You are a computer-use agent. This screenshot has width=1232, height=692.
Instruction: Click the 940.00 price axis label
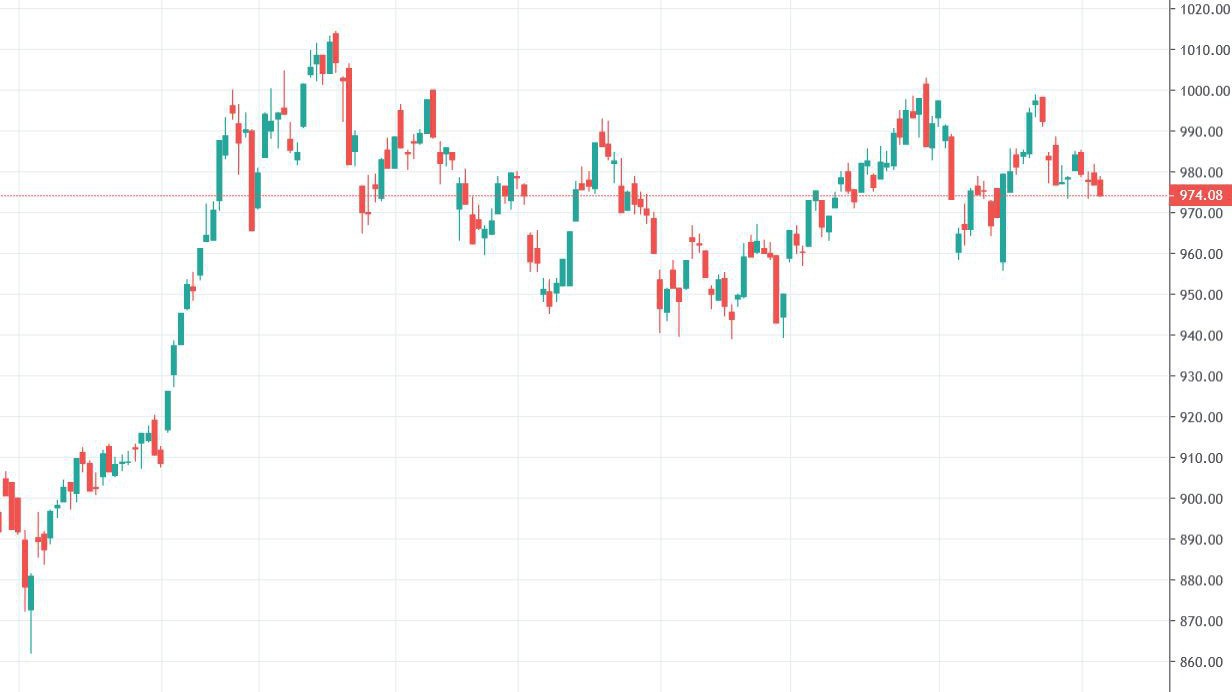pos(1204,336)
